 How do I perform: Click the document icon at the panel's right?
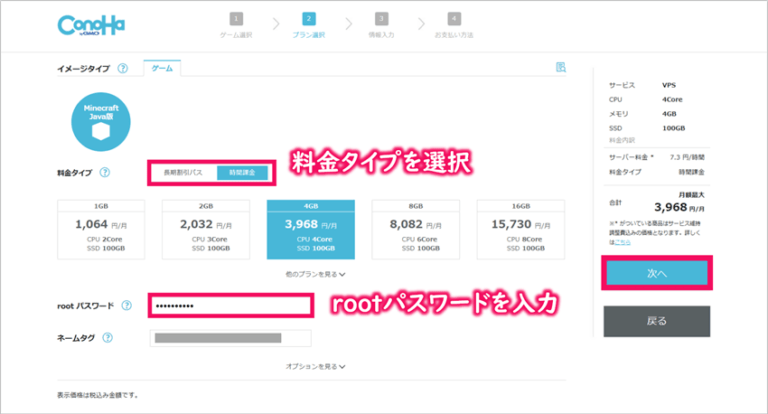tap(561, 67)
